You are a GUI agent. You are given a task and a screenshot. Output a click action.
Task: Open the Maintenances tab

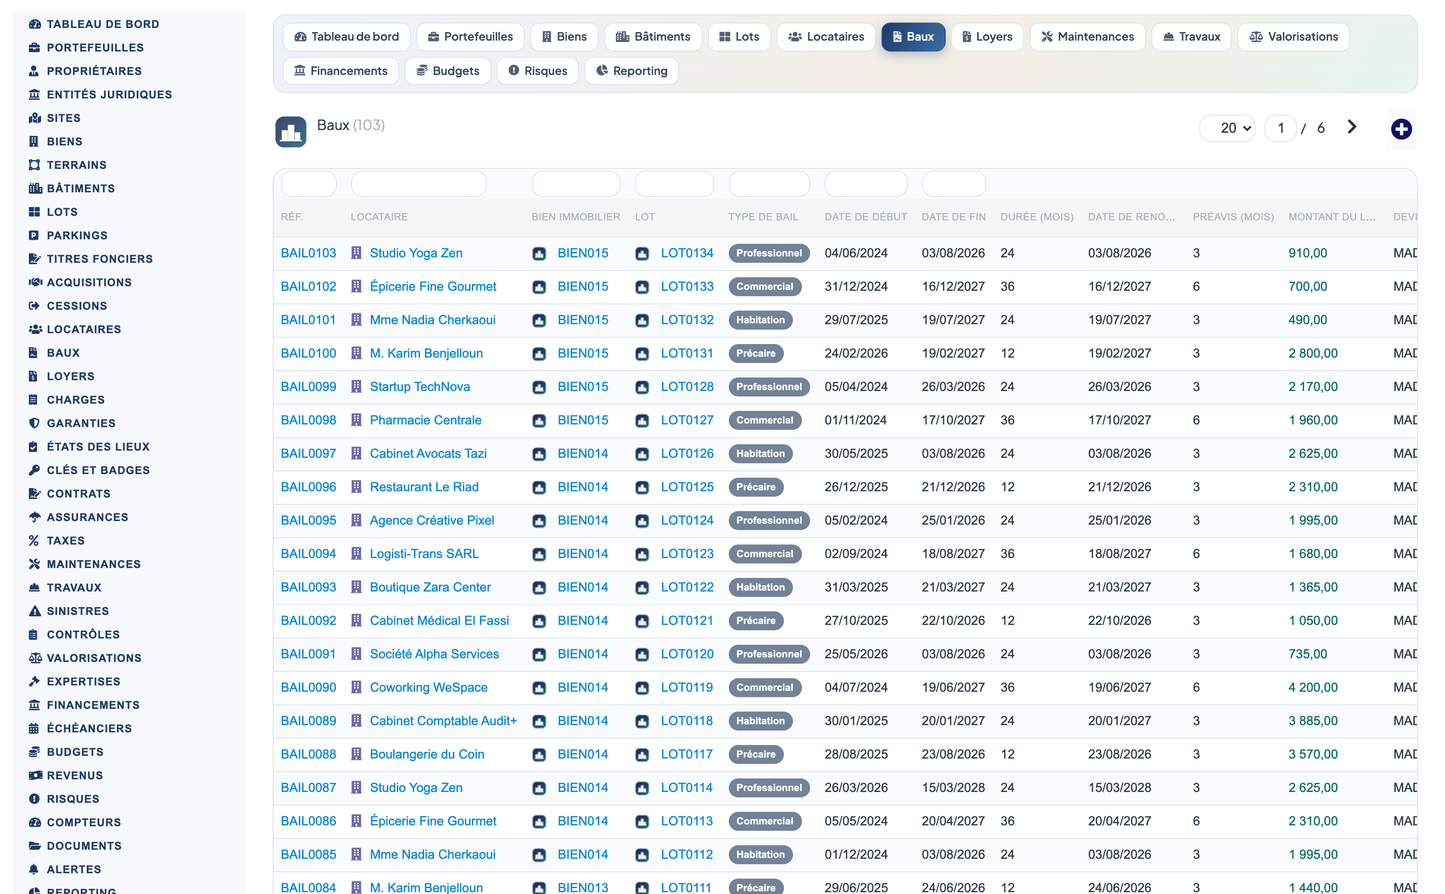tap(1087, 37)
